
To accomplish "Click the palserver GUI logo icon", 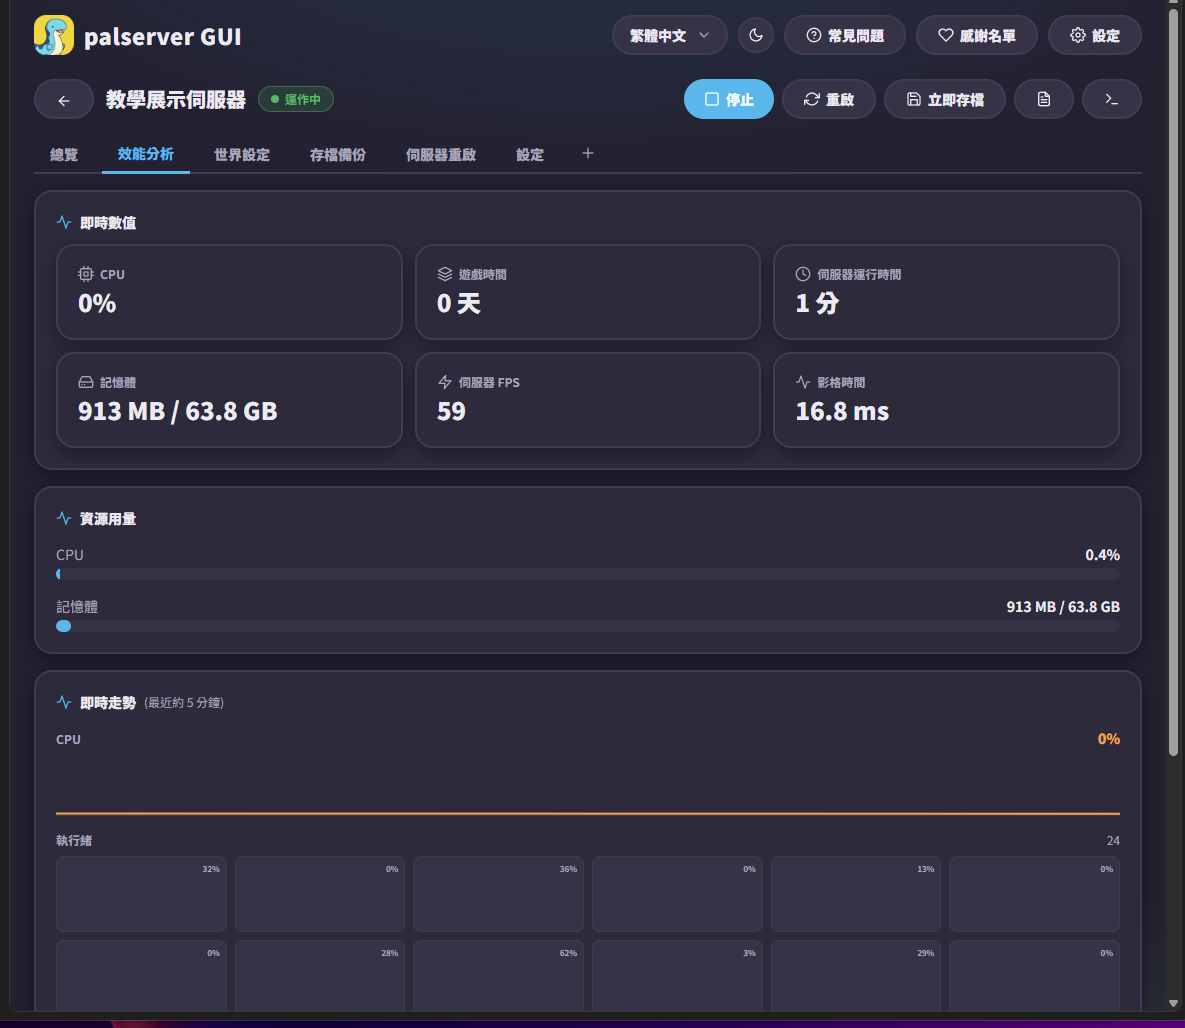I will point(54,36).
